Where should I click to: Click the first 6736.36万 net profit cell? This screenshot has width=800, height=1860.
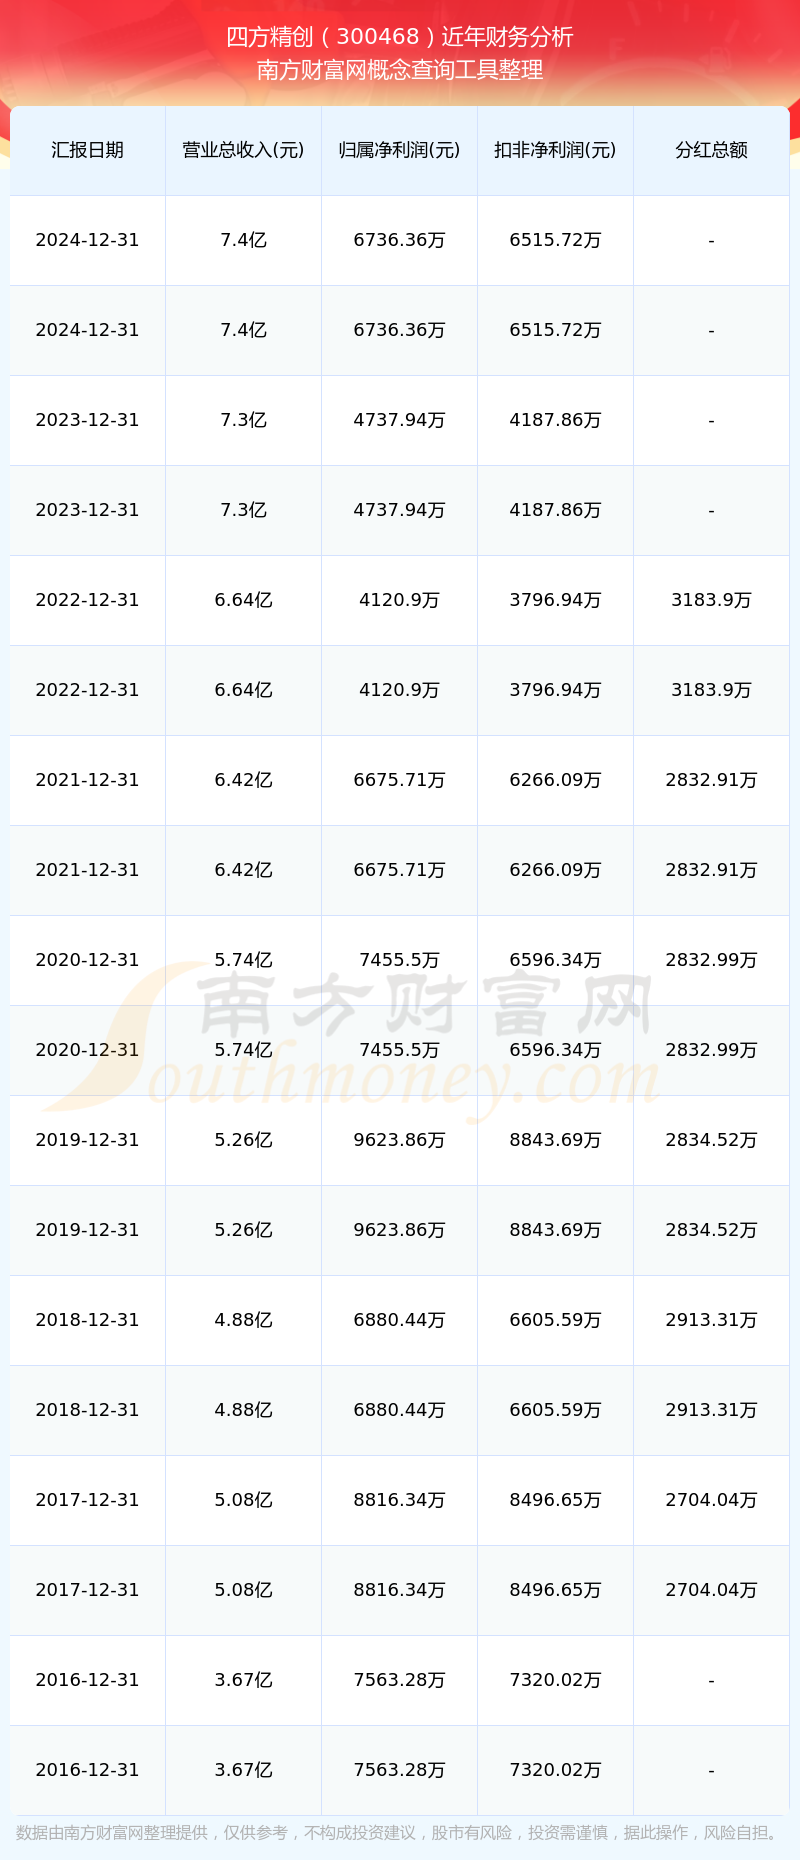point(399,240)
